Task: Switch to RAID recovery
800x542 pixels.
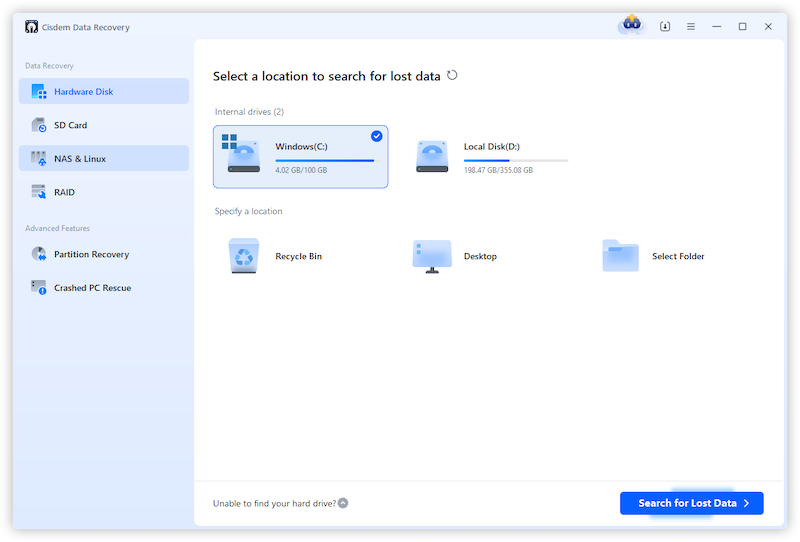Action: coord(104,192)
